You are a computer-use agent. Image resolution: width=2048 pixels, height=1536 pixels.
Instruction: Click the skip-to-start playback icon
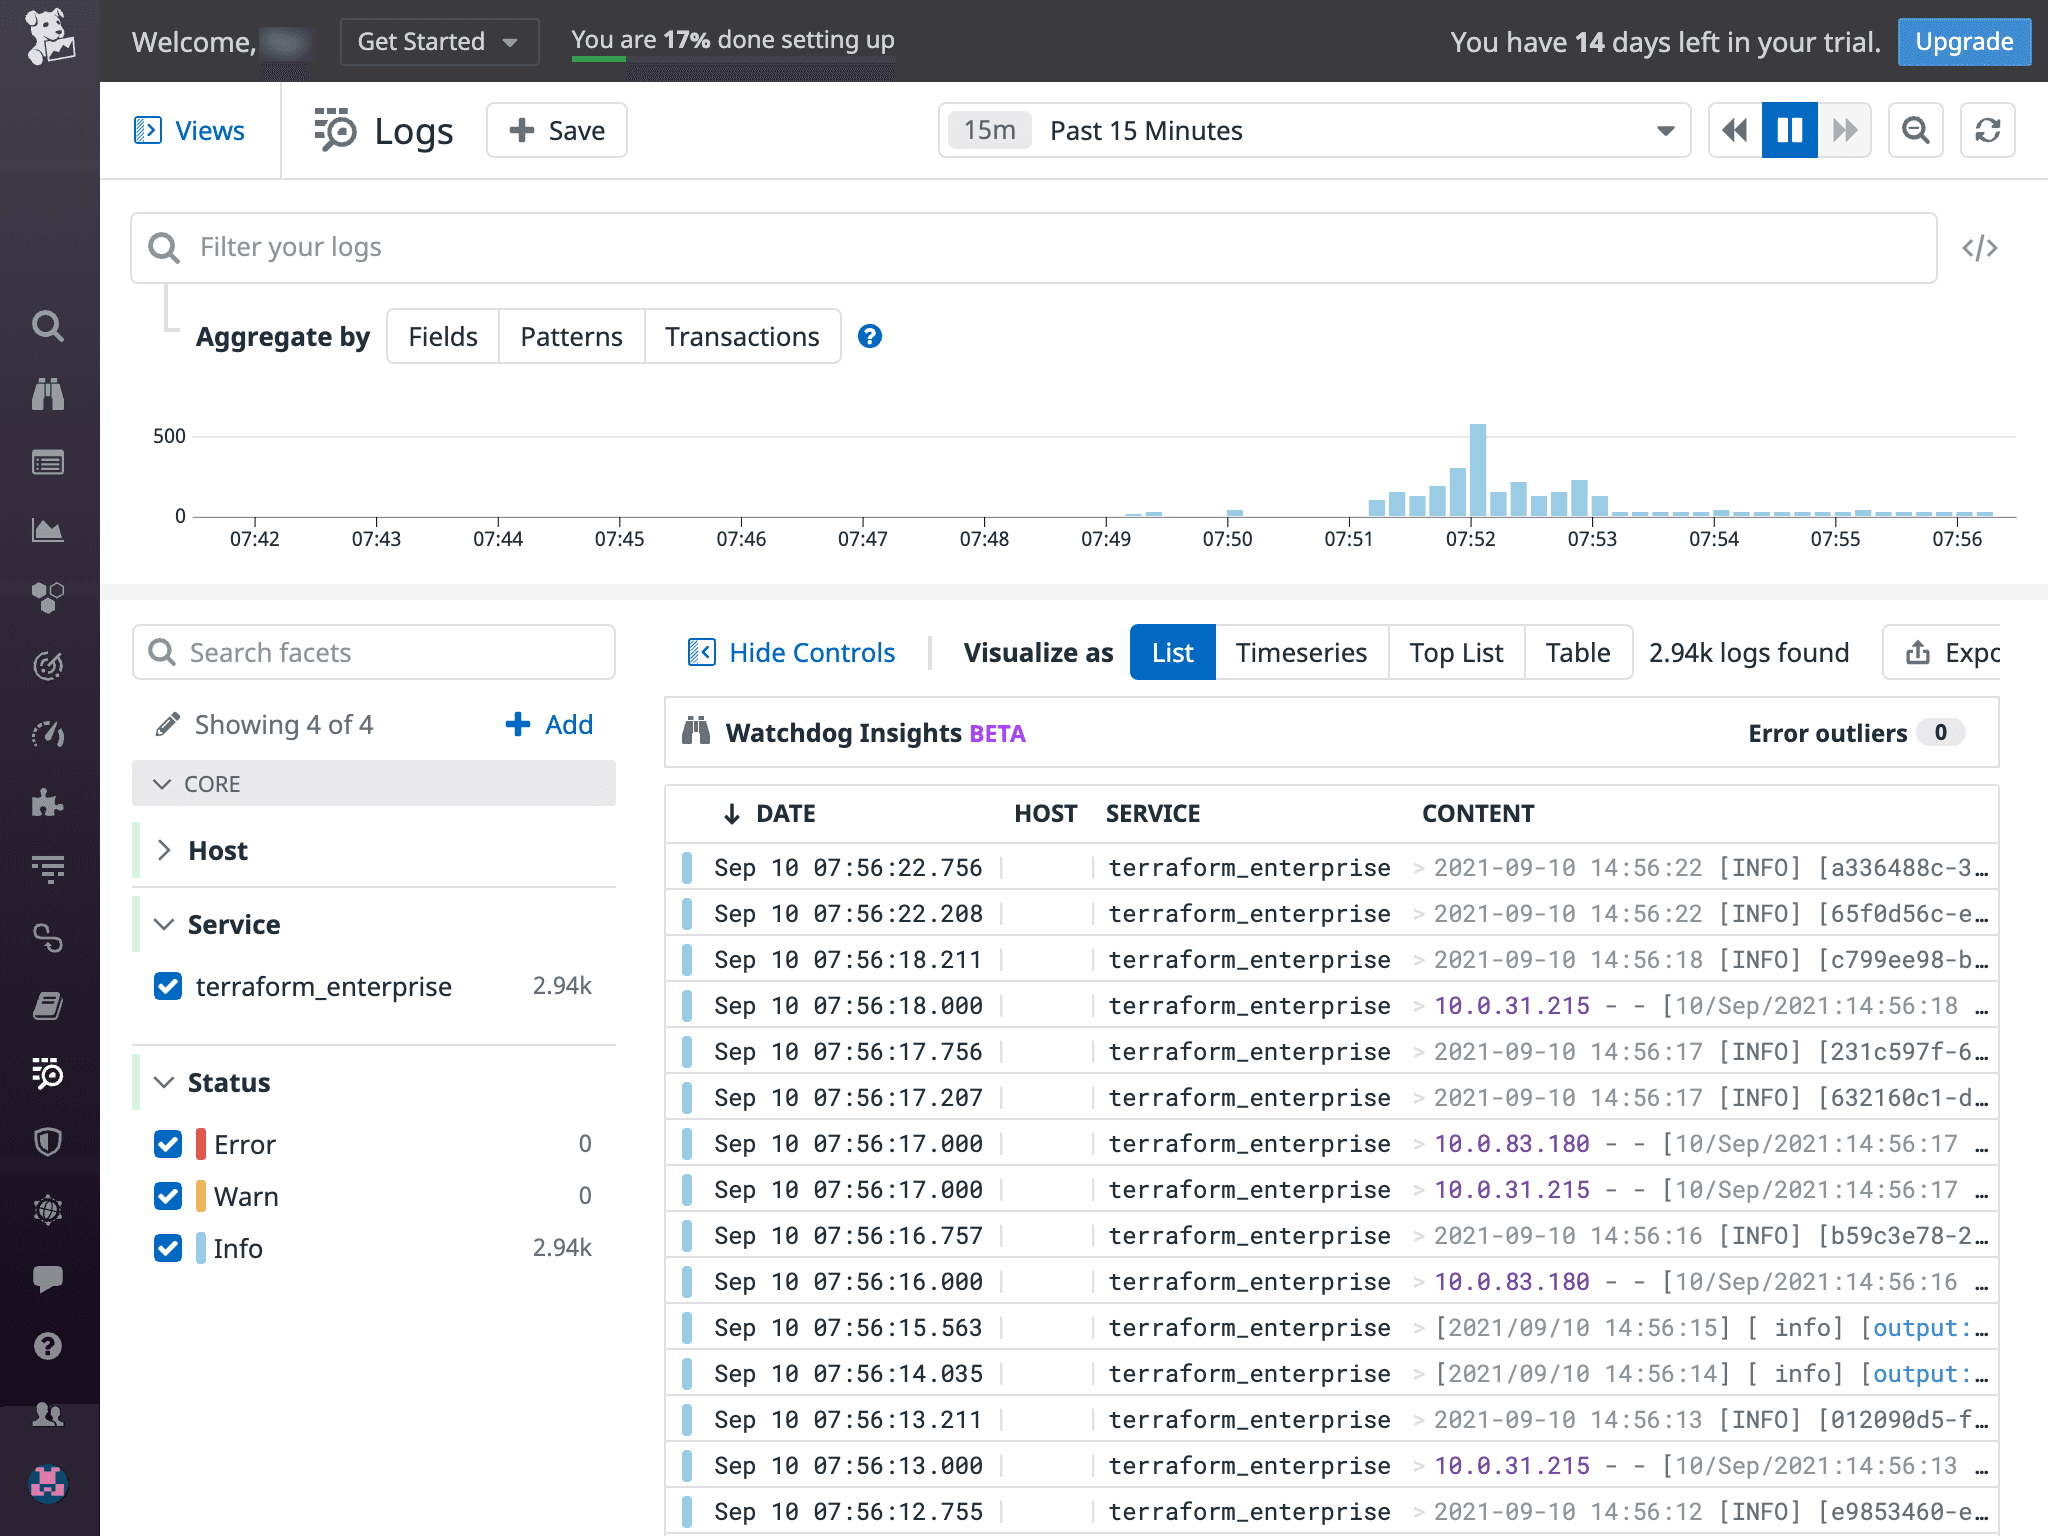tap(1735, 131)
